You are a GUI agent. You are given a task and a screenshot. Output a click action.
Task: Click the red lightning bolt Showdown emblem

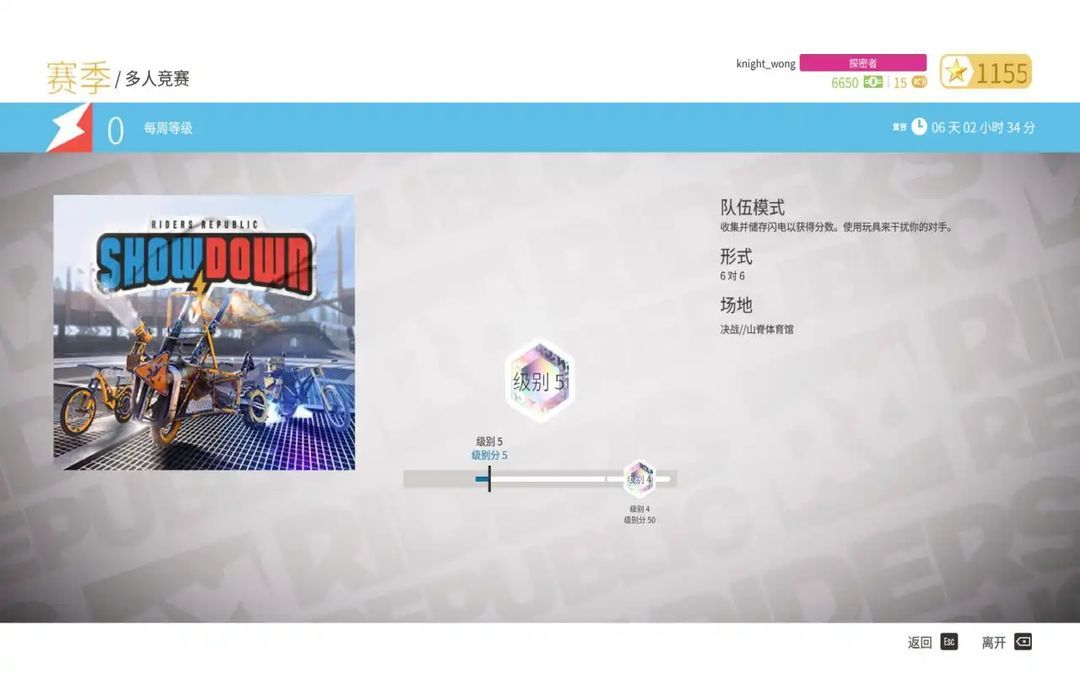point(69,127)
